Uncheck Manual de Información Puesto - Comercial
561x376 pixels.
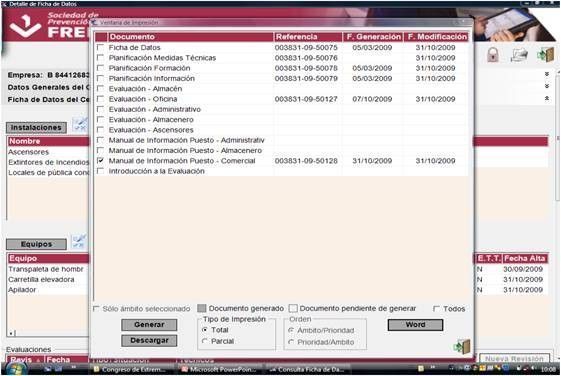[101, 161]
